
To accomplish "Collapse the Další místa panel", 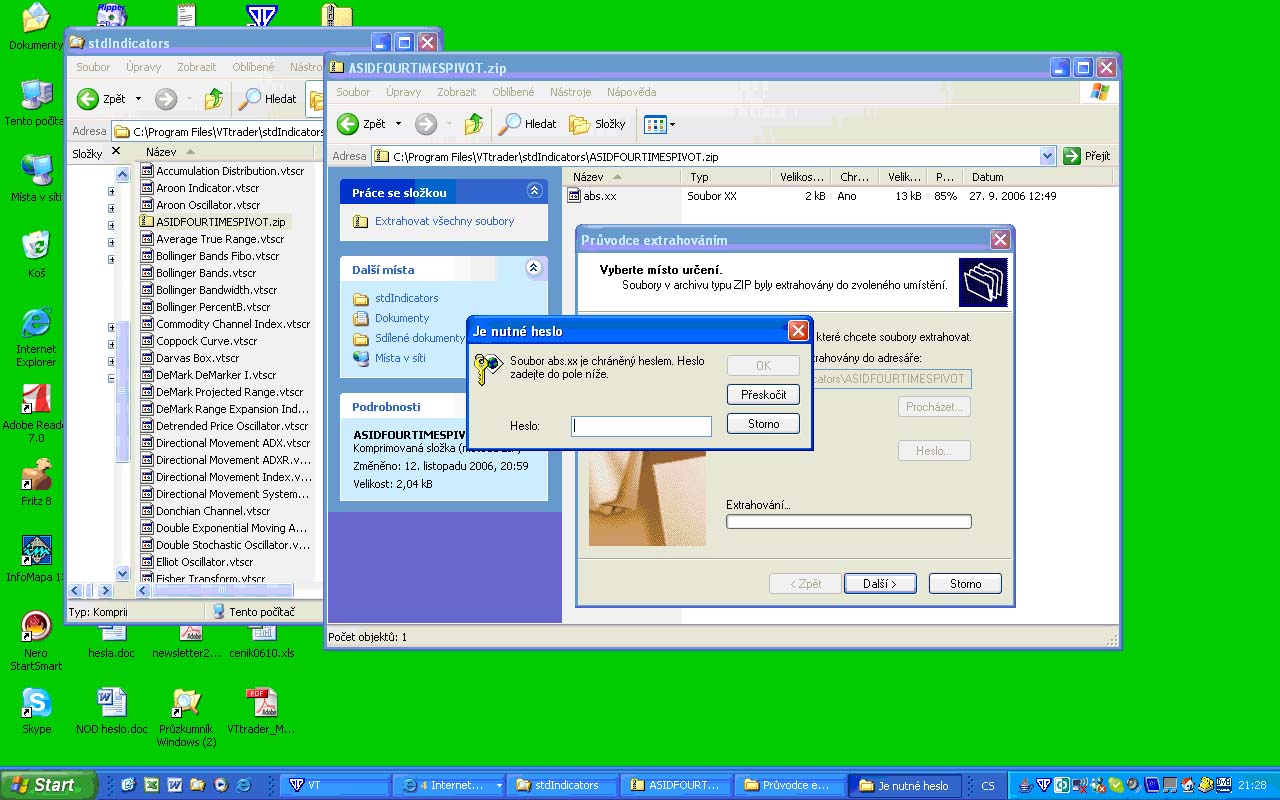I will click(534, 269).
